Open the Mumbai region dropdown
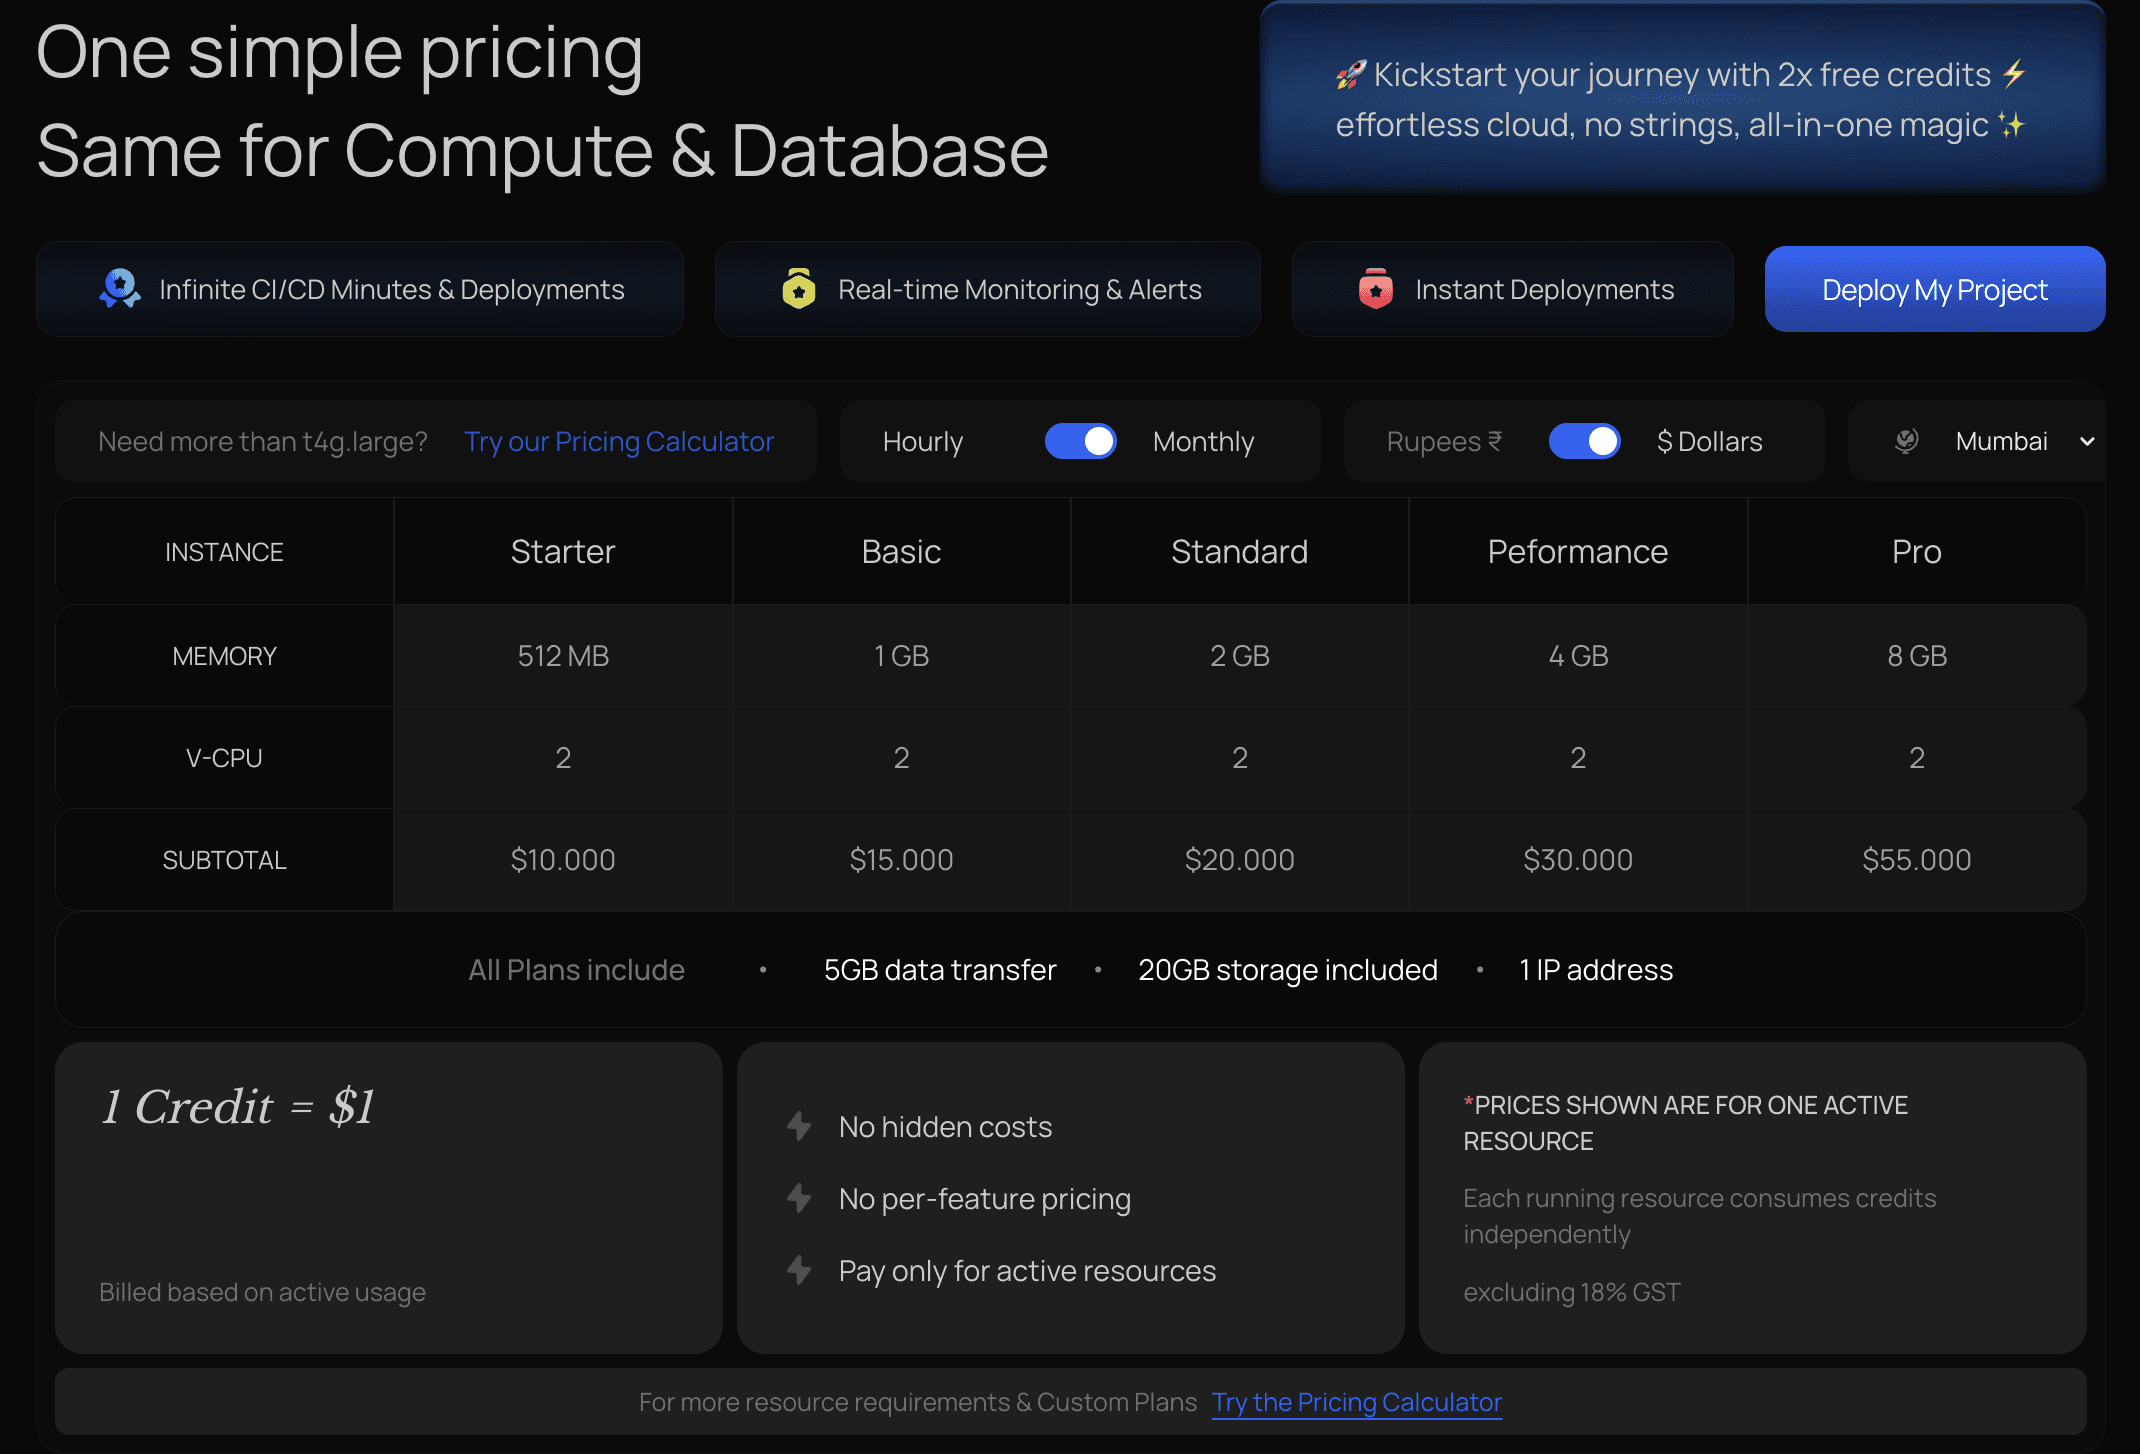This screenshot has height=1454, width=2140. click(2024, 441)
